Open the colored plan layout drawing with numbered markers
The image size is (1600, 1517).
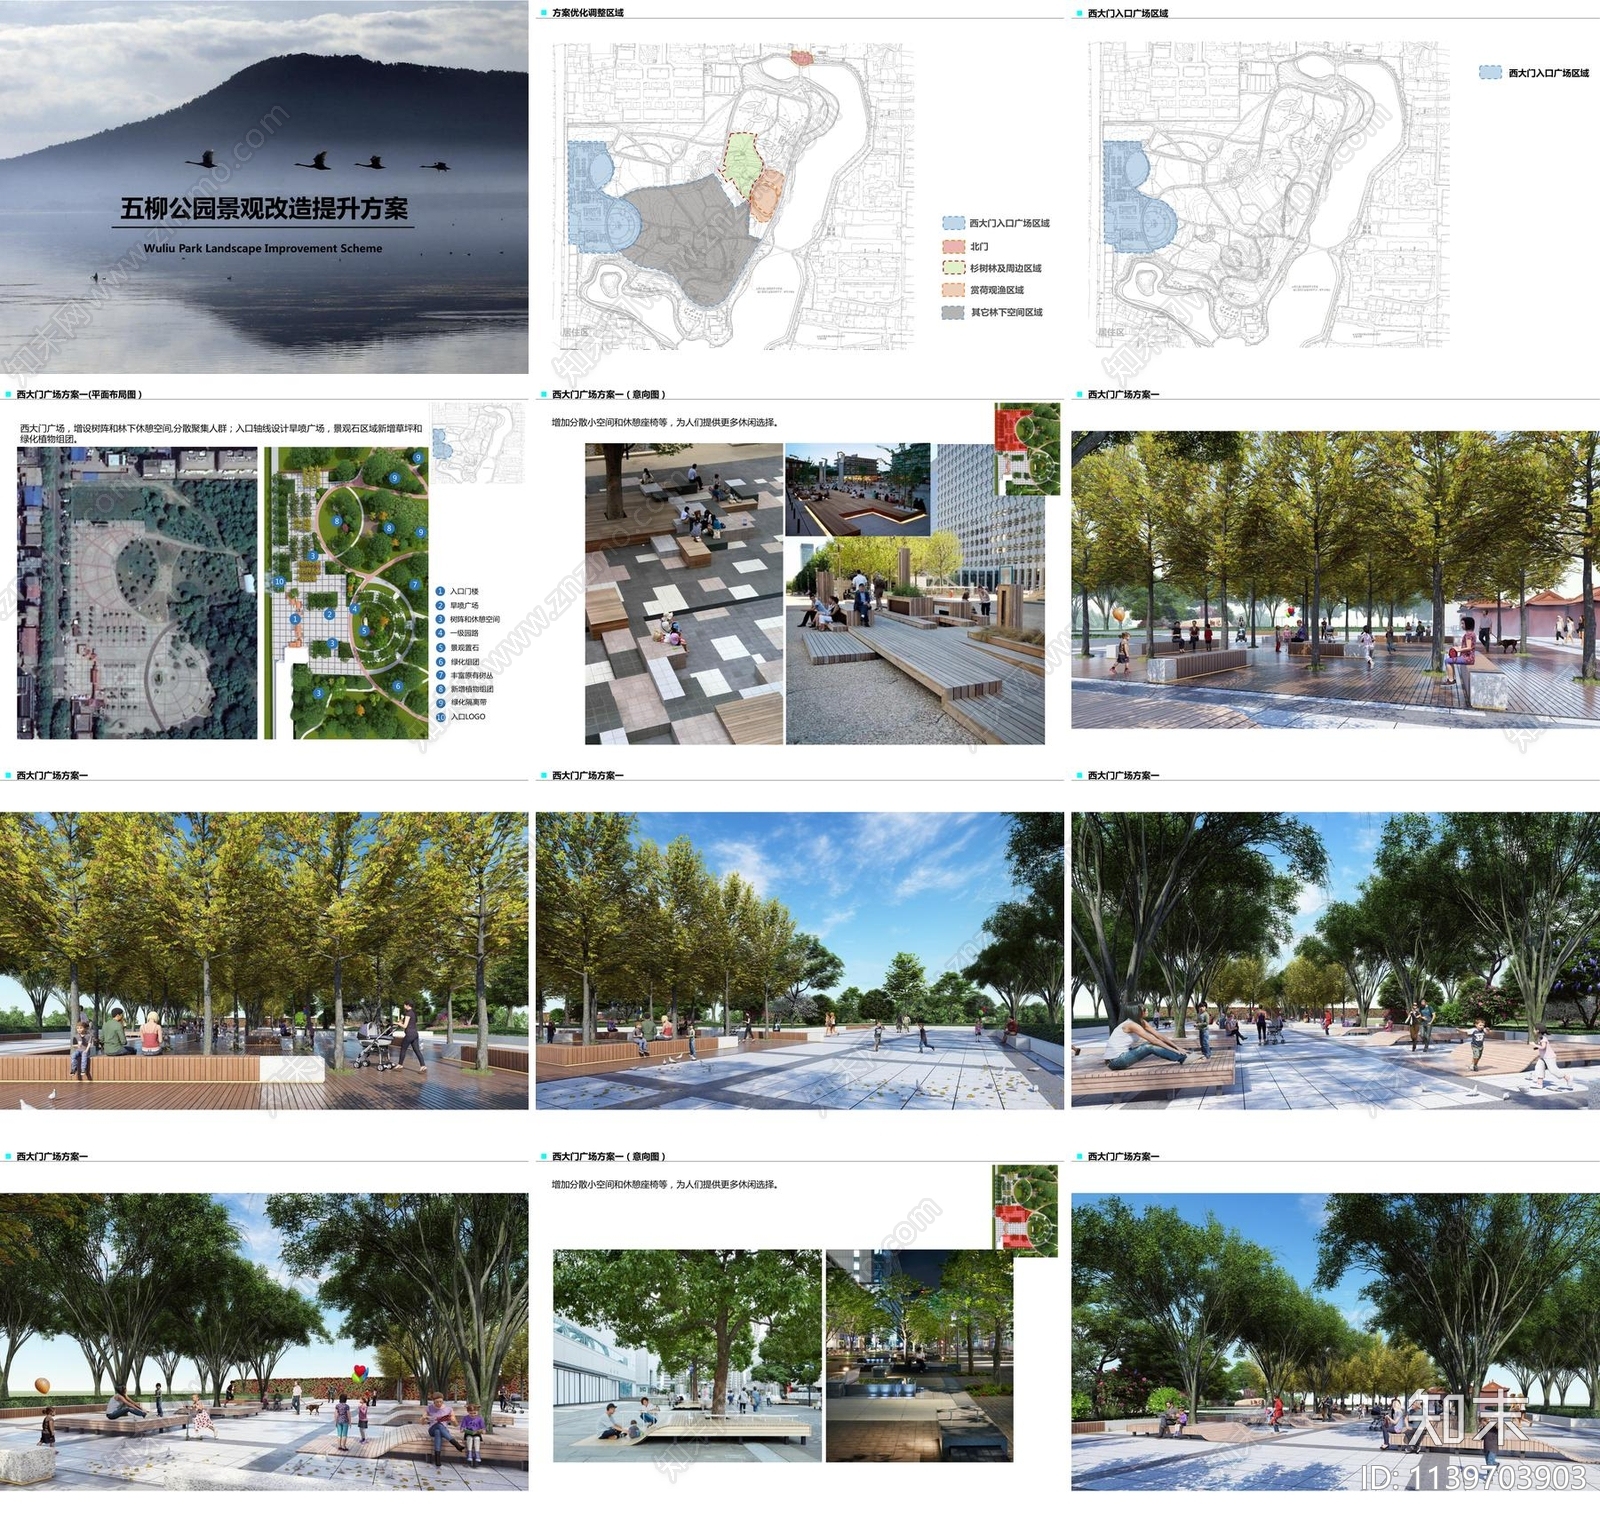tap(346, 593)
